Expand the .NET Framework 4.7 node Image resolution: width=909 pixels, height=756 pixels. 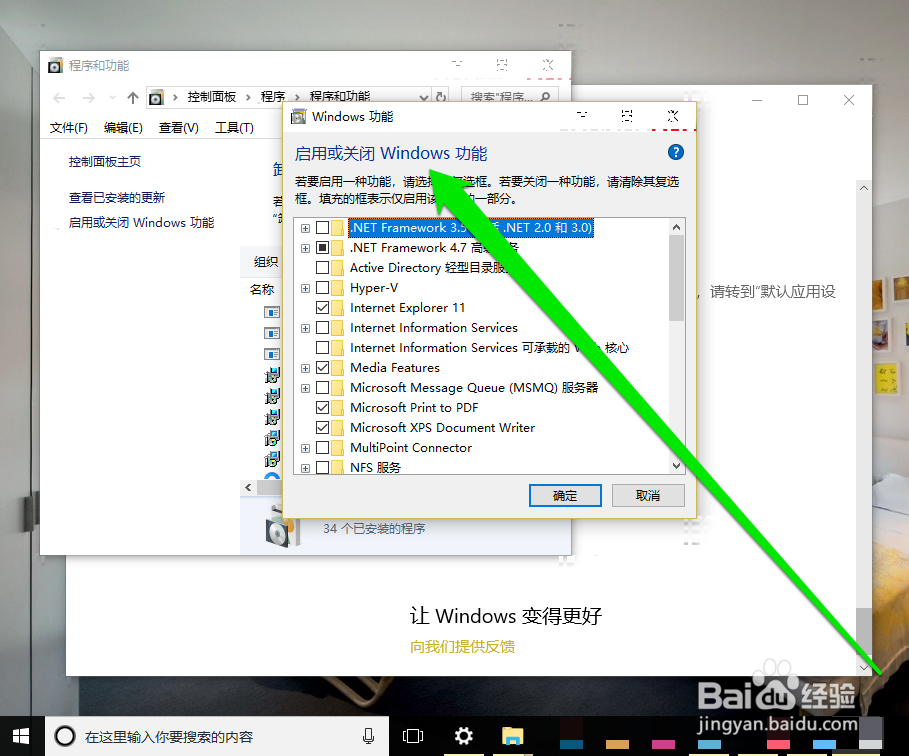point(305,247)
